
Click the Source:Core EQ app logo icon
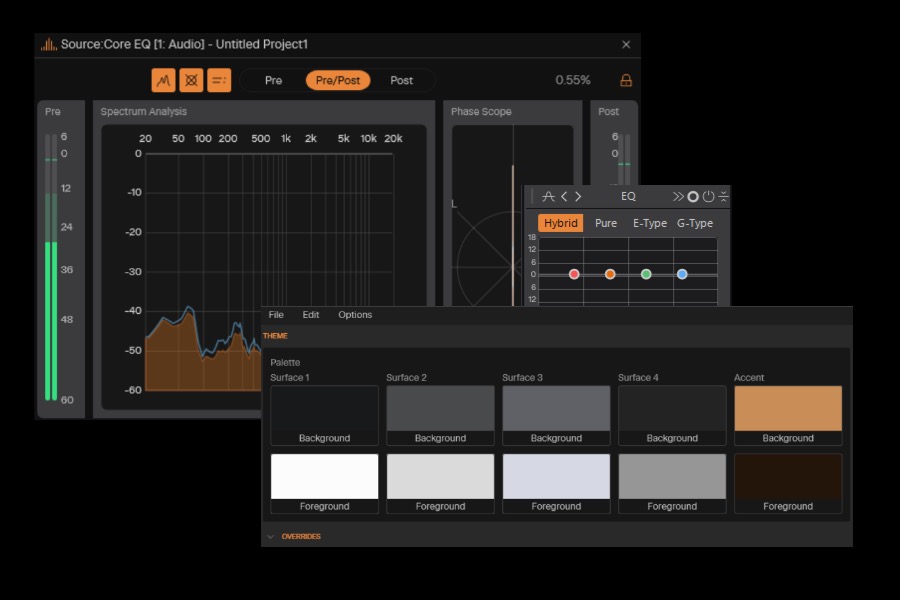click(x=48, y=44)
